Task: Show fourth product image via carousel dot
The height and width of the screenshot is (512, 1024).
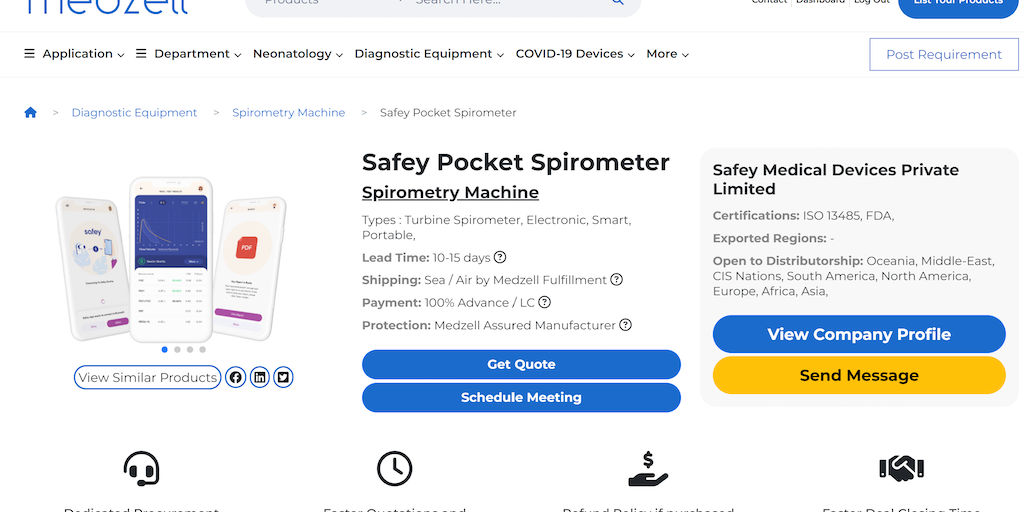Action: pos(203,350)
